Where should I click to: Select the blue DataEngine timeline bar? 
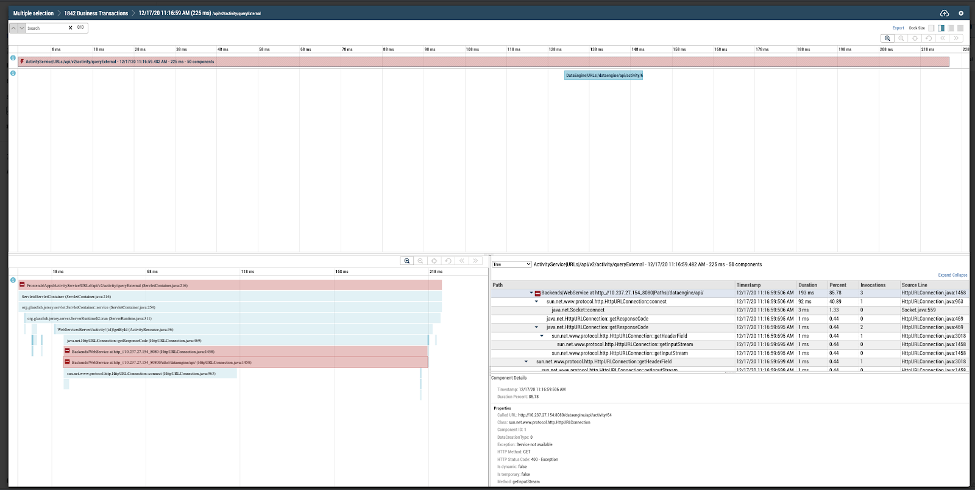click(604, 75)
